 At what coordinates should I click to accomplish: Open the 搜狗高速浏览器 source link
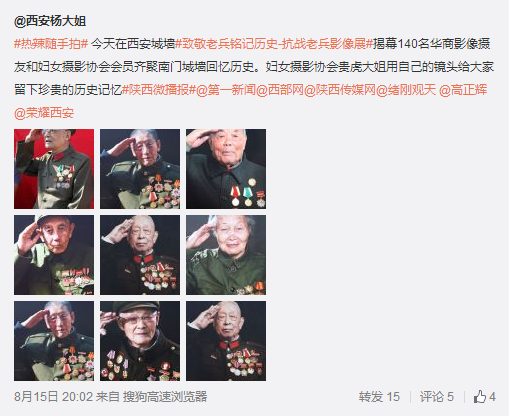(x=165, y=397)
